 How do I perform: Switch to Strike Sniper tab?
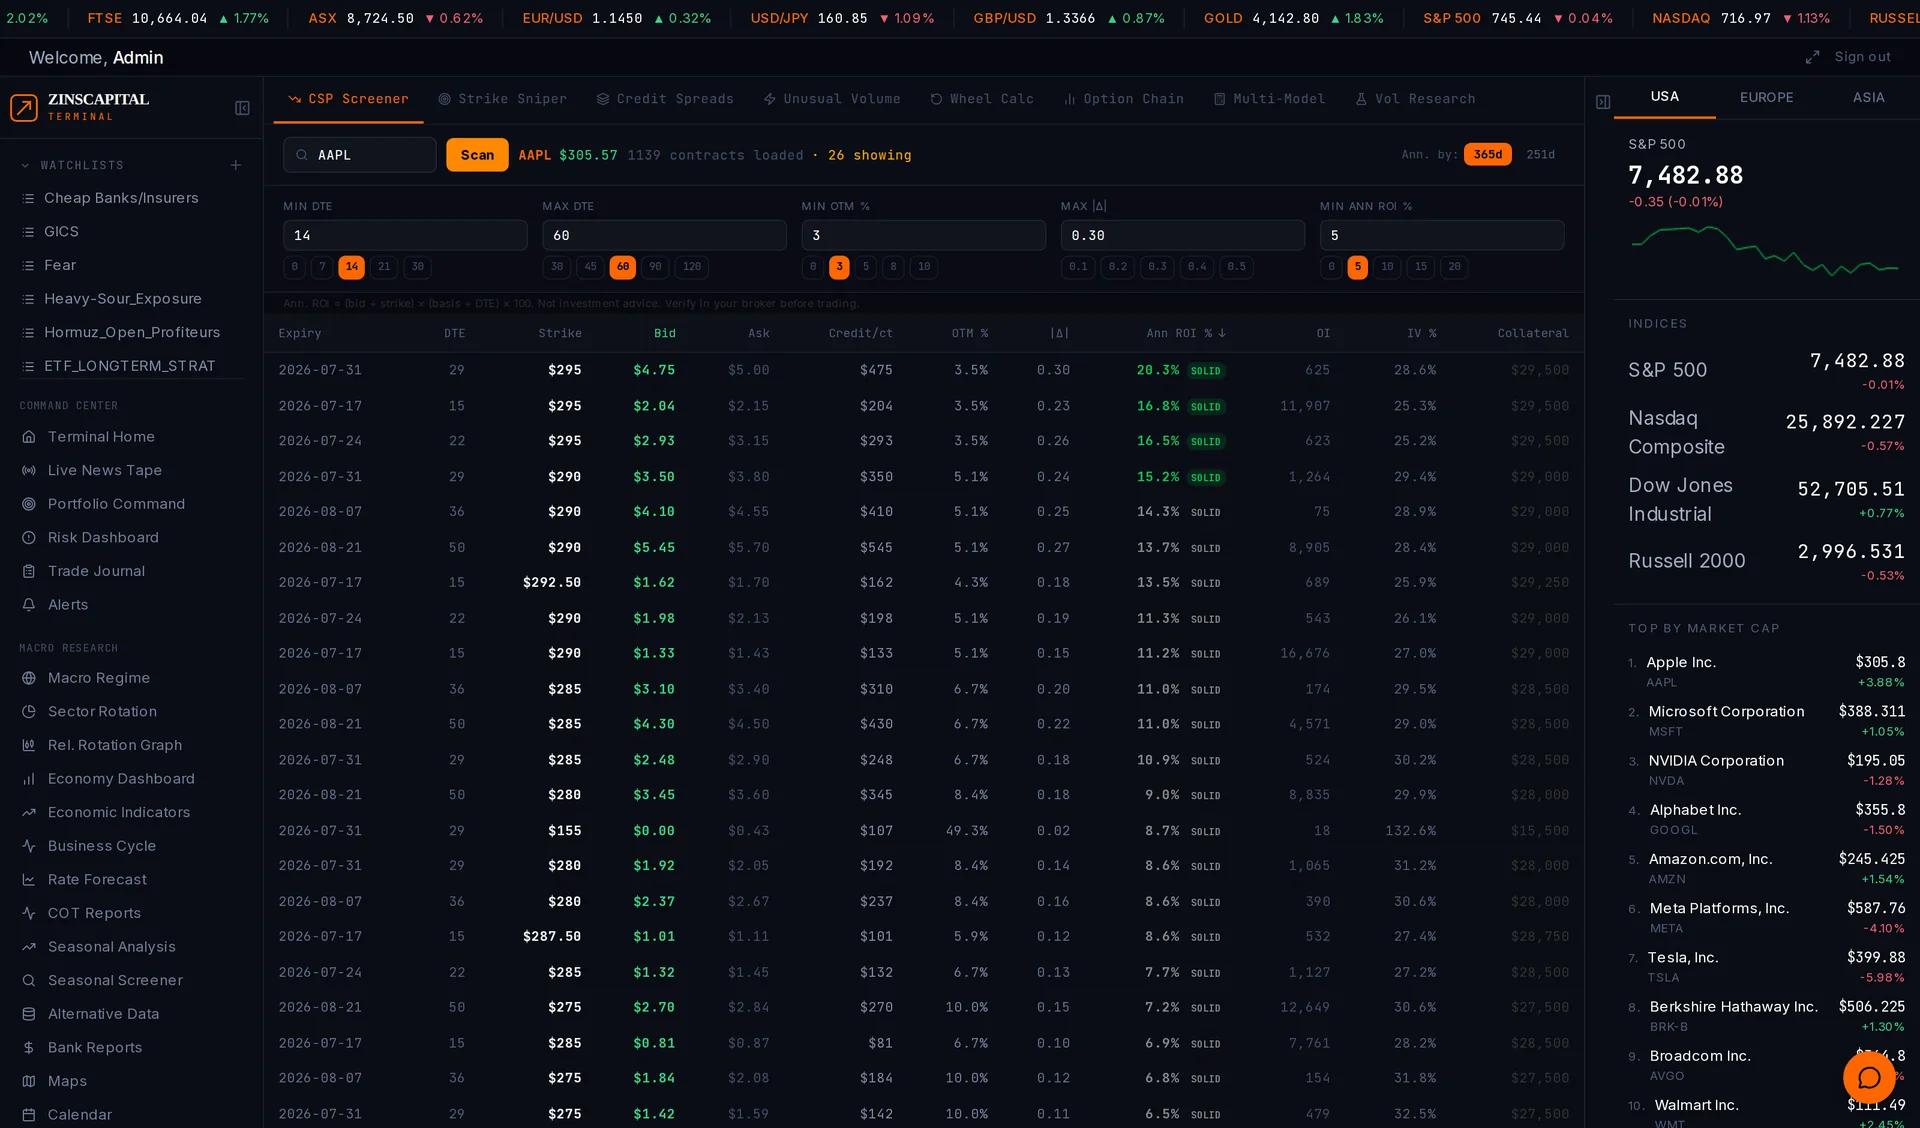pyautogui.click(x=502, y=99)
